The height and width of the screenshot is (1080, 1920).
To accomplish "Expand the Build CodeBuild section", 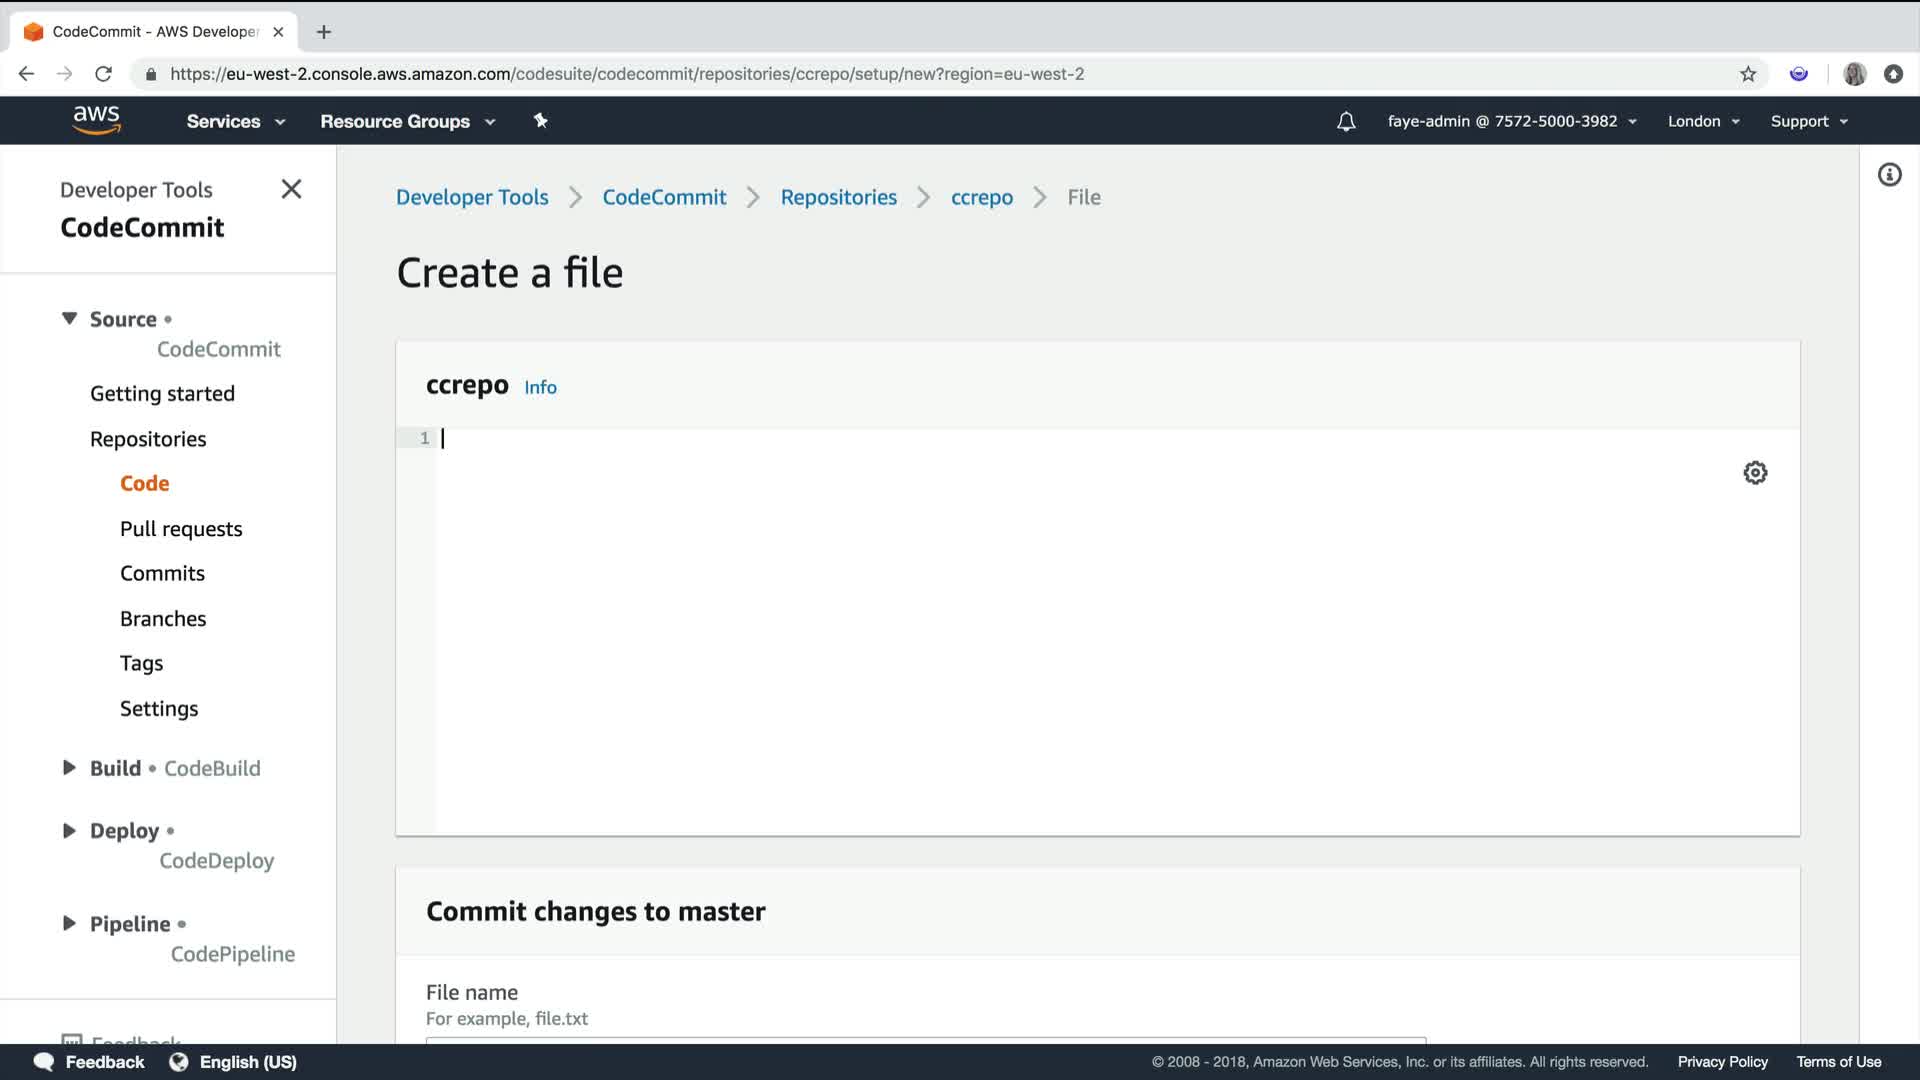I will (69, 768).
